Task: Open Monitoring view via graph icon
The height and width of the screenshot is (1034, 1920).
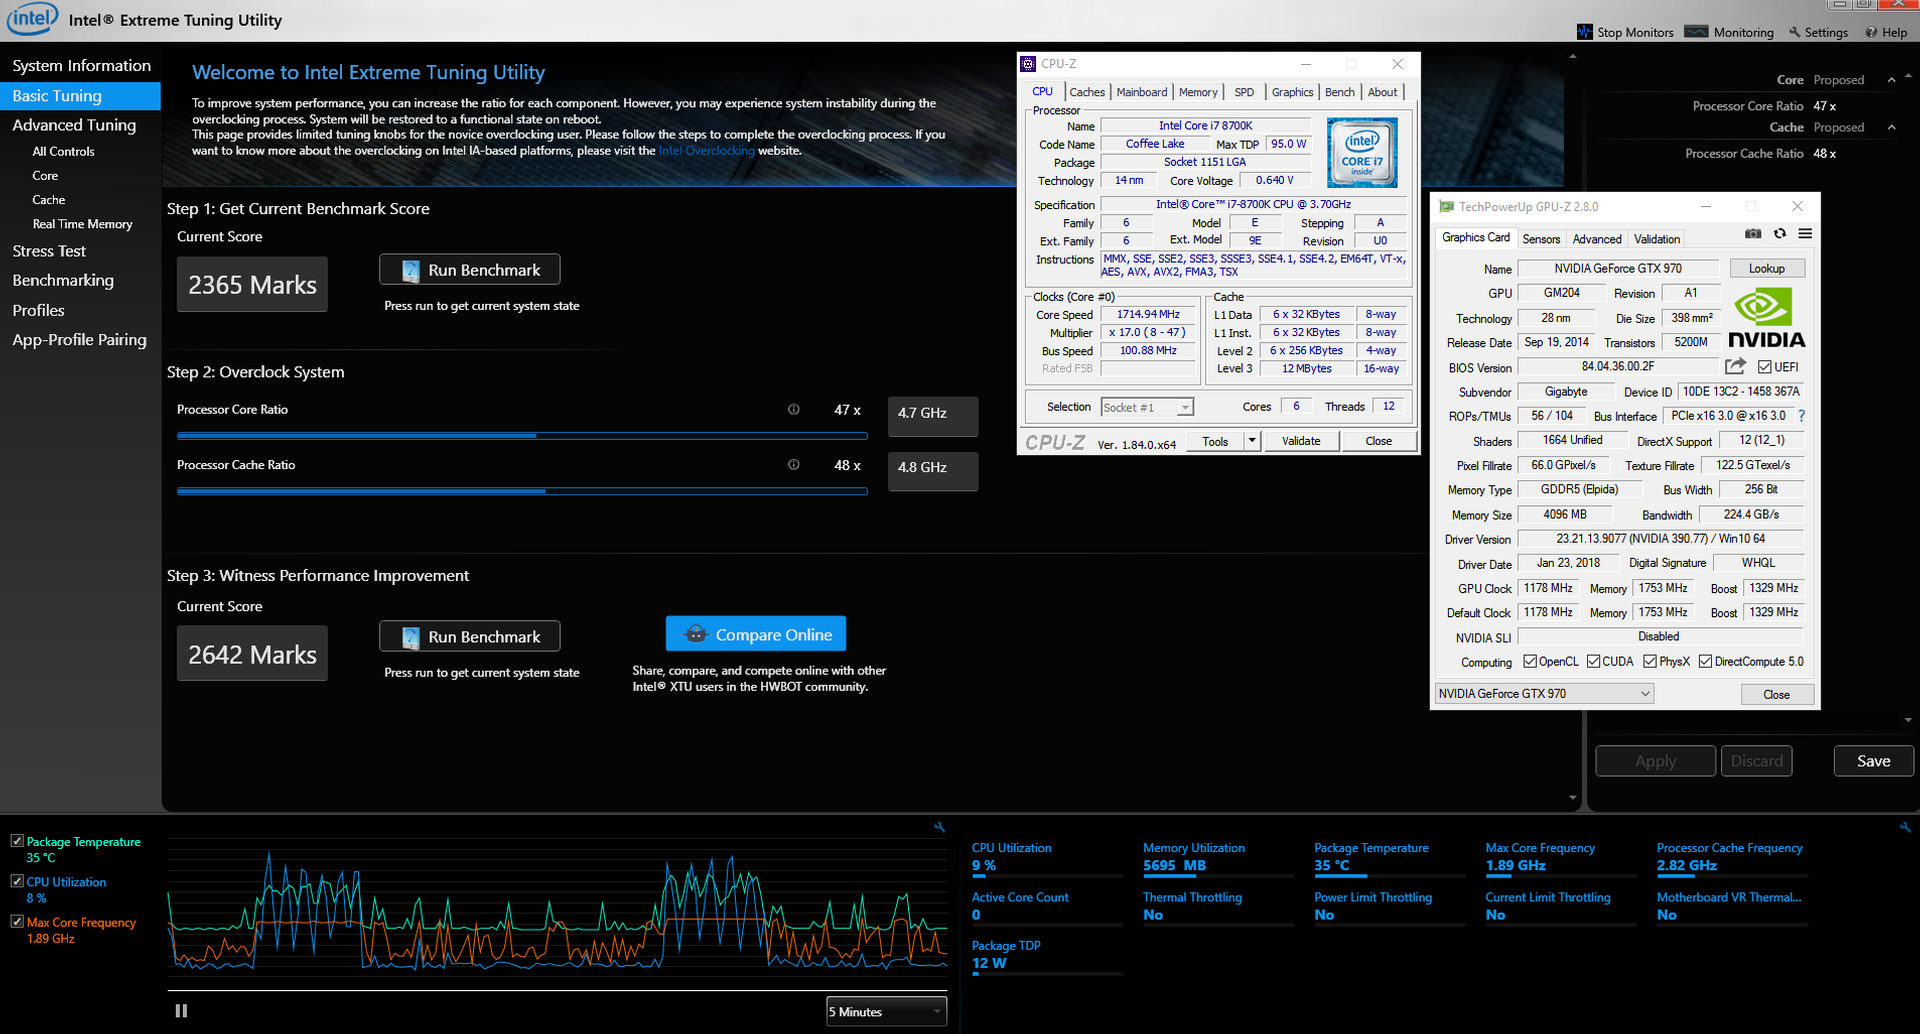Action: 1696,32
